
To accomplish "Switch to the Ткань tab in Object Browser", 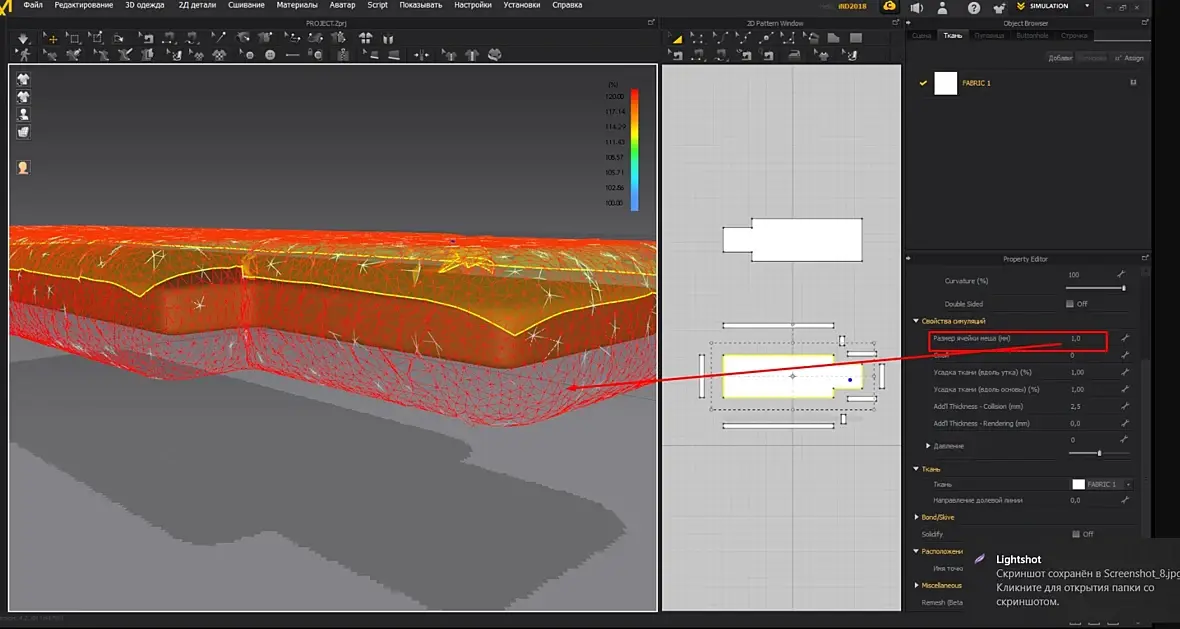I will (952, 35).
